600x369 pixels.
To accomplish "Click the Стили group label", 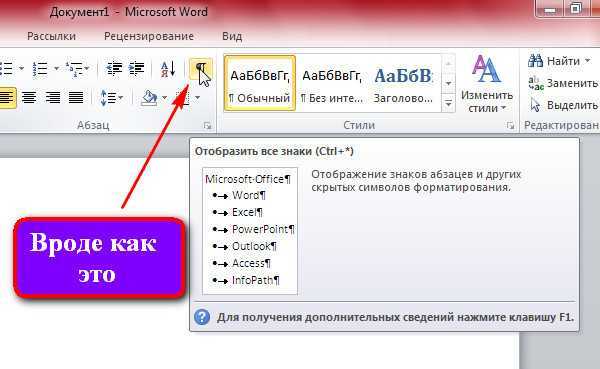I will coord(359,125).
